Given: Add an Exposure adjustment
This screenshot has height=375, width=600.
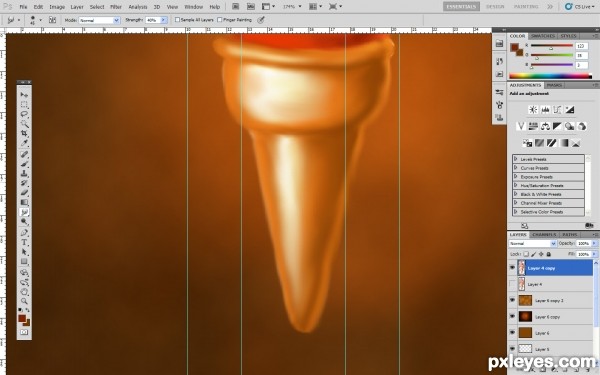Looking at the screenshot, I should pos(570,110).
